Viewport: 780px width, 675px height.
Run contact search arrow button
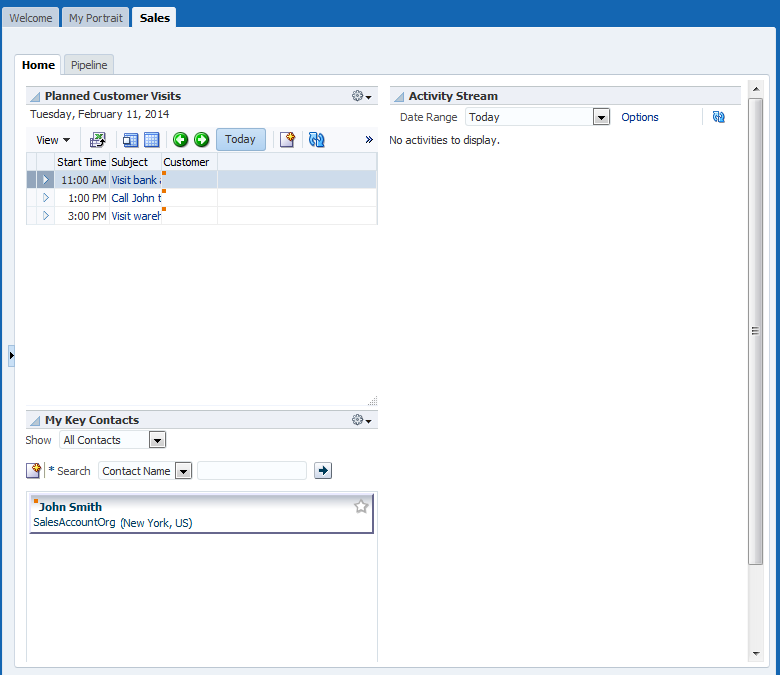coord(323,471)
